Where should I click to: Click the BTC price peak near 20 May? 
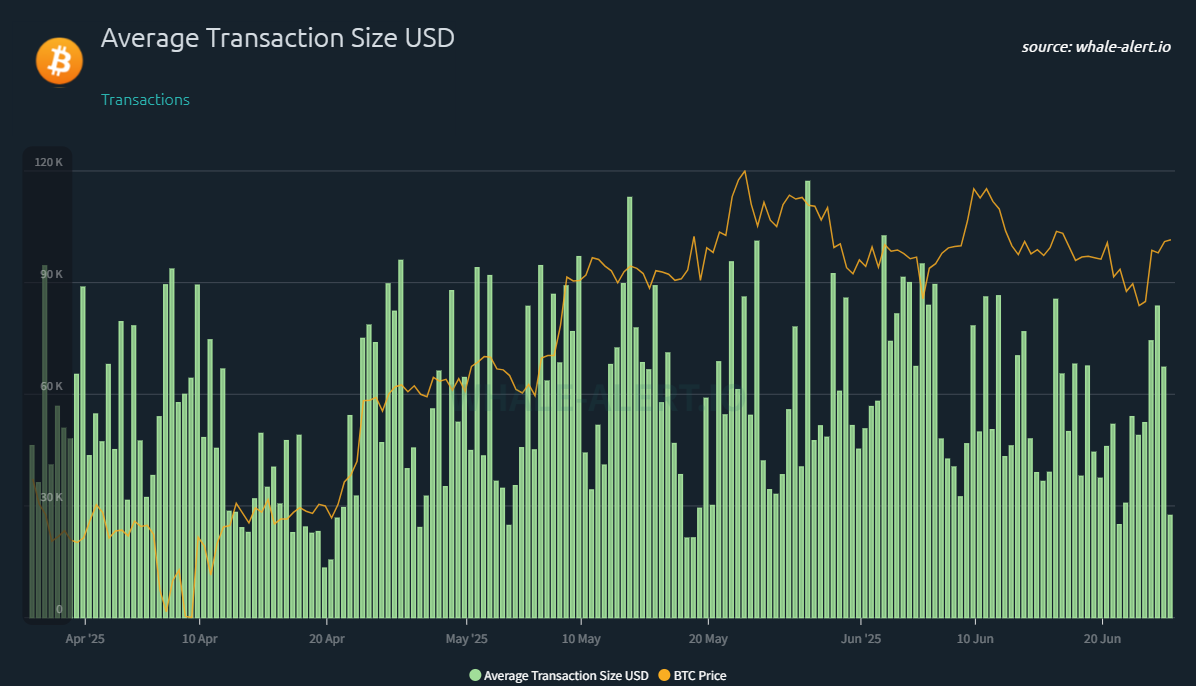pyautogui.click(x=744, y=172)
